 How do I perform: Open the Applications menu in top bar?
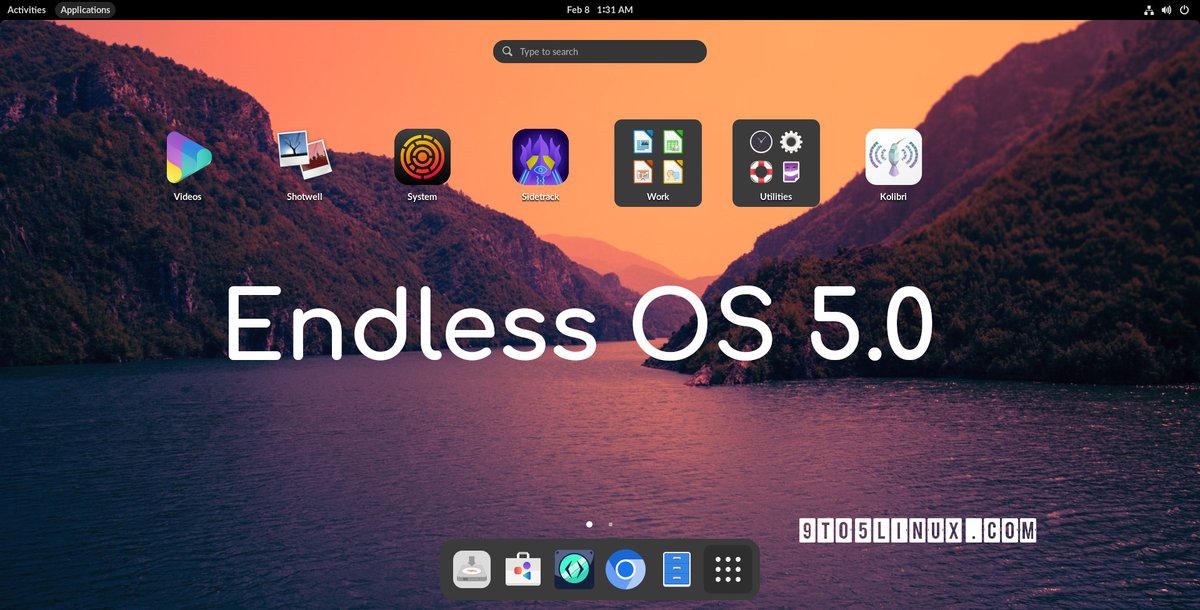pyautogui.click(x=85, y=9)
